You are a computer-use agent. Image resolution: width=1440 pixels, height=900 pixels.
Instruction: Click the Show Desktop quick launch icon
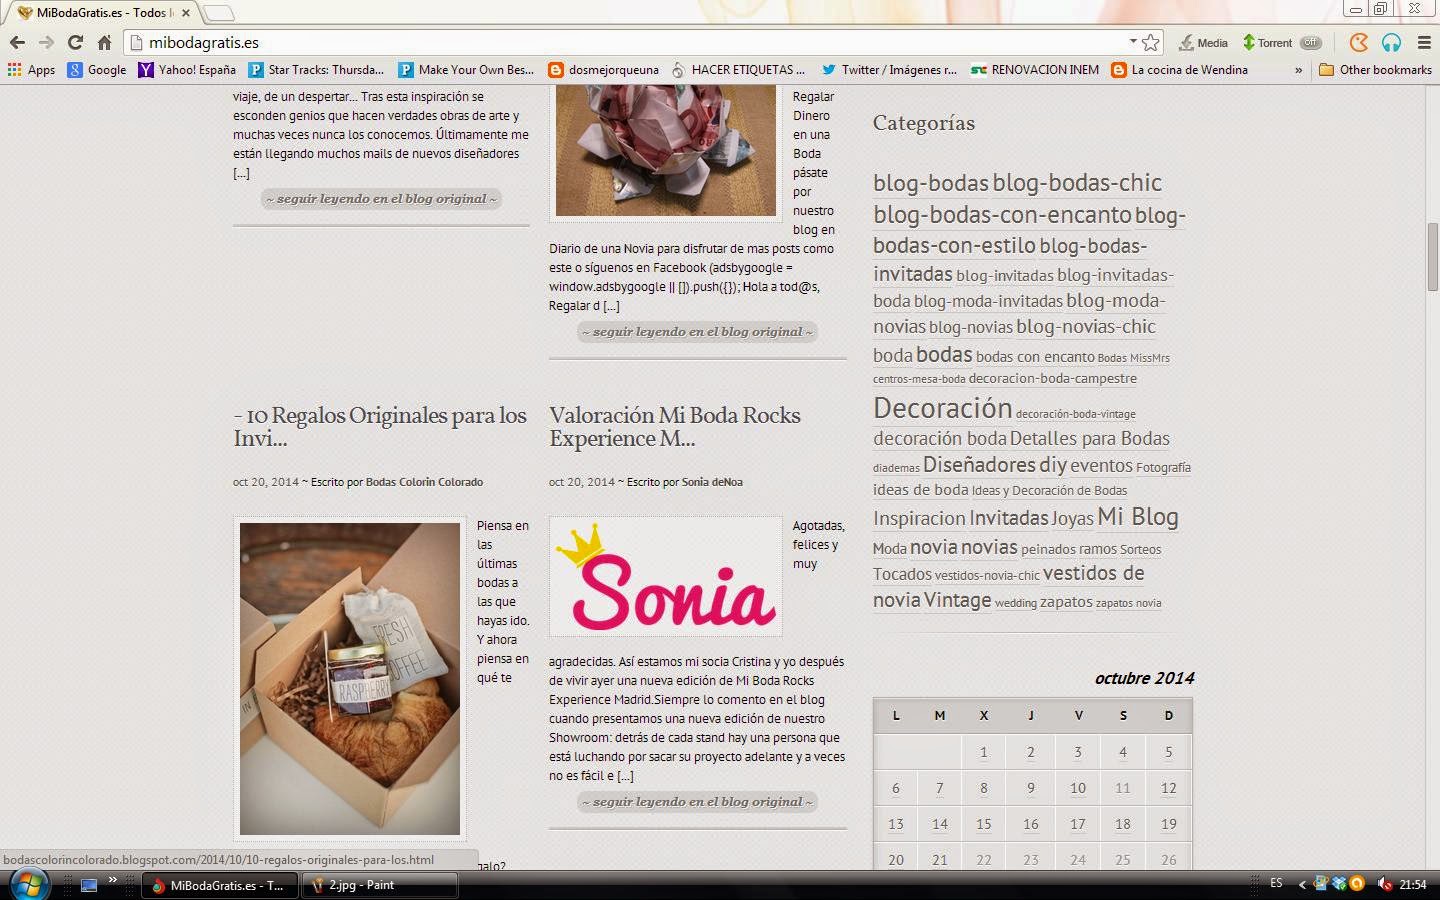point(89,885)
